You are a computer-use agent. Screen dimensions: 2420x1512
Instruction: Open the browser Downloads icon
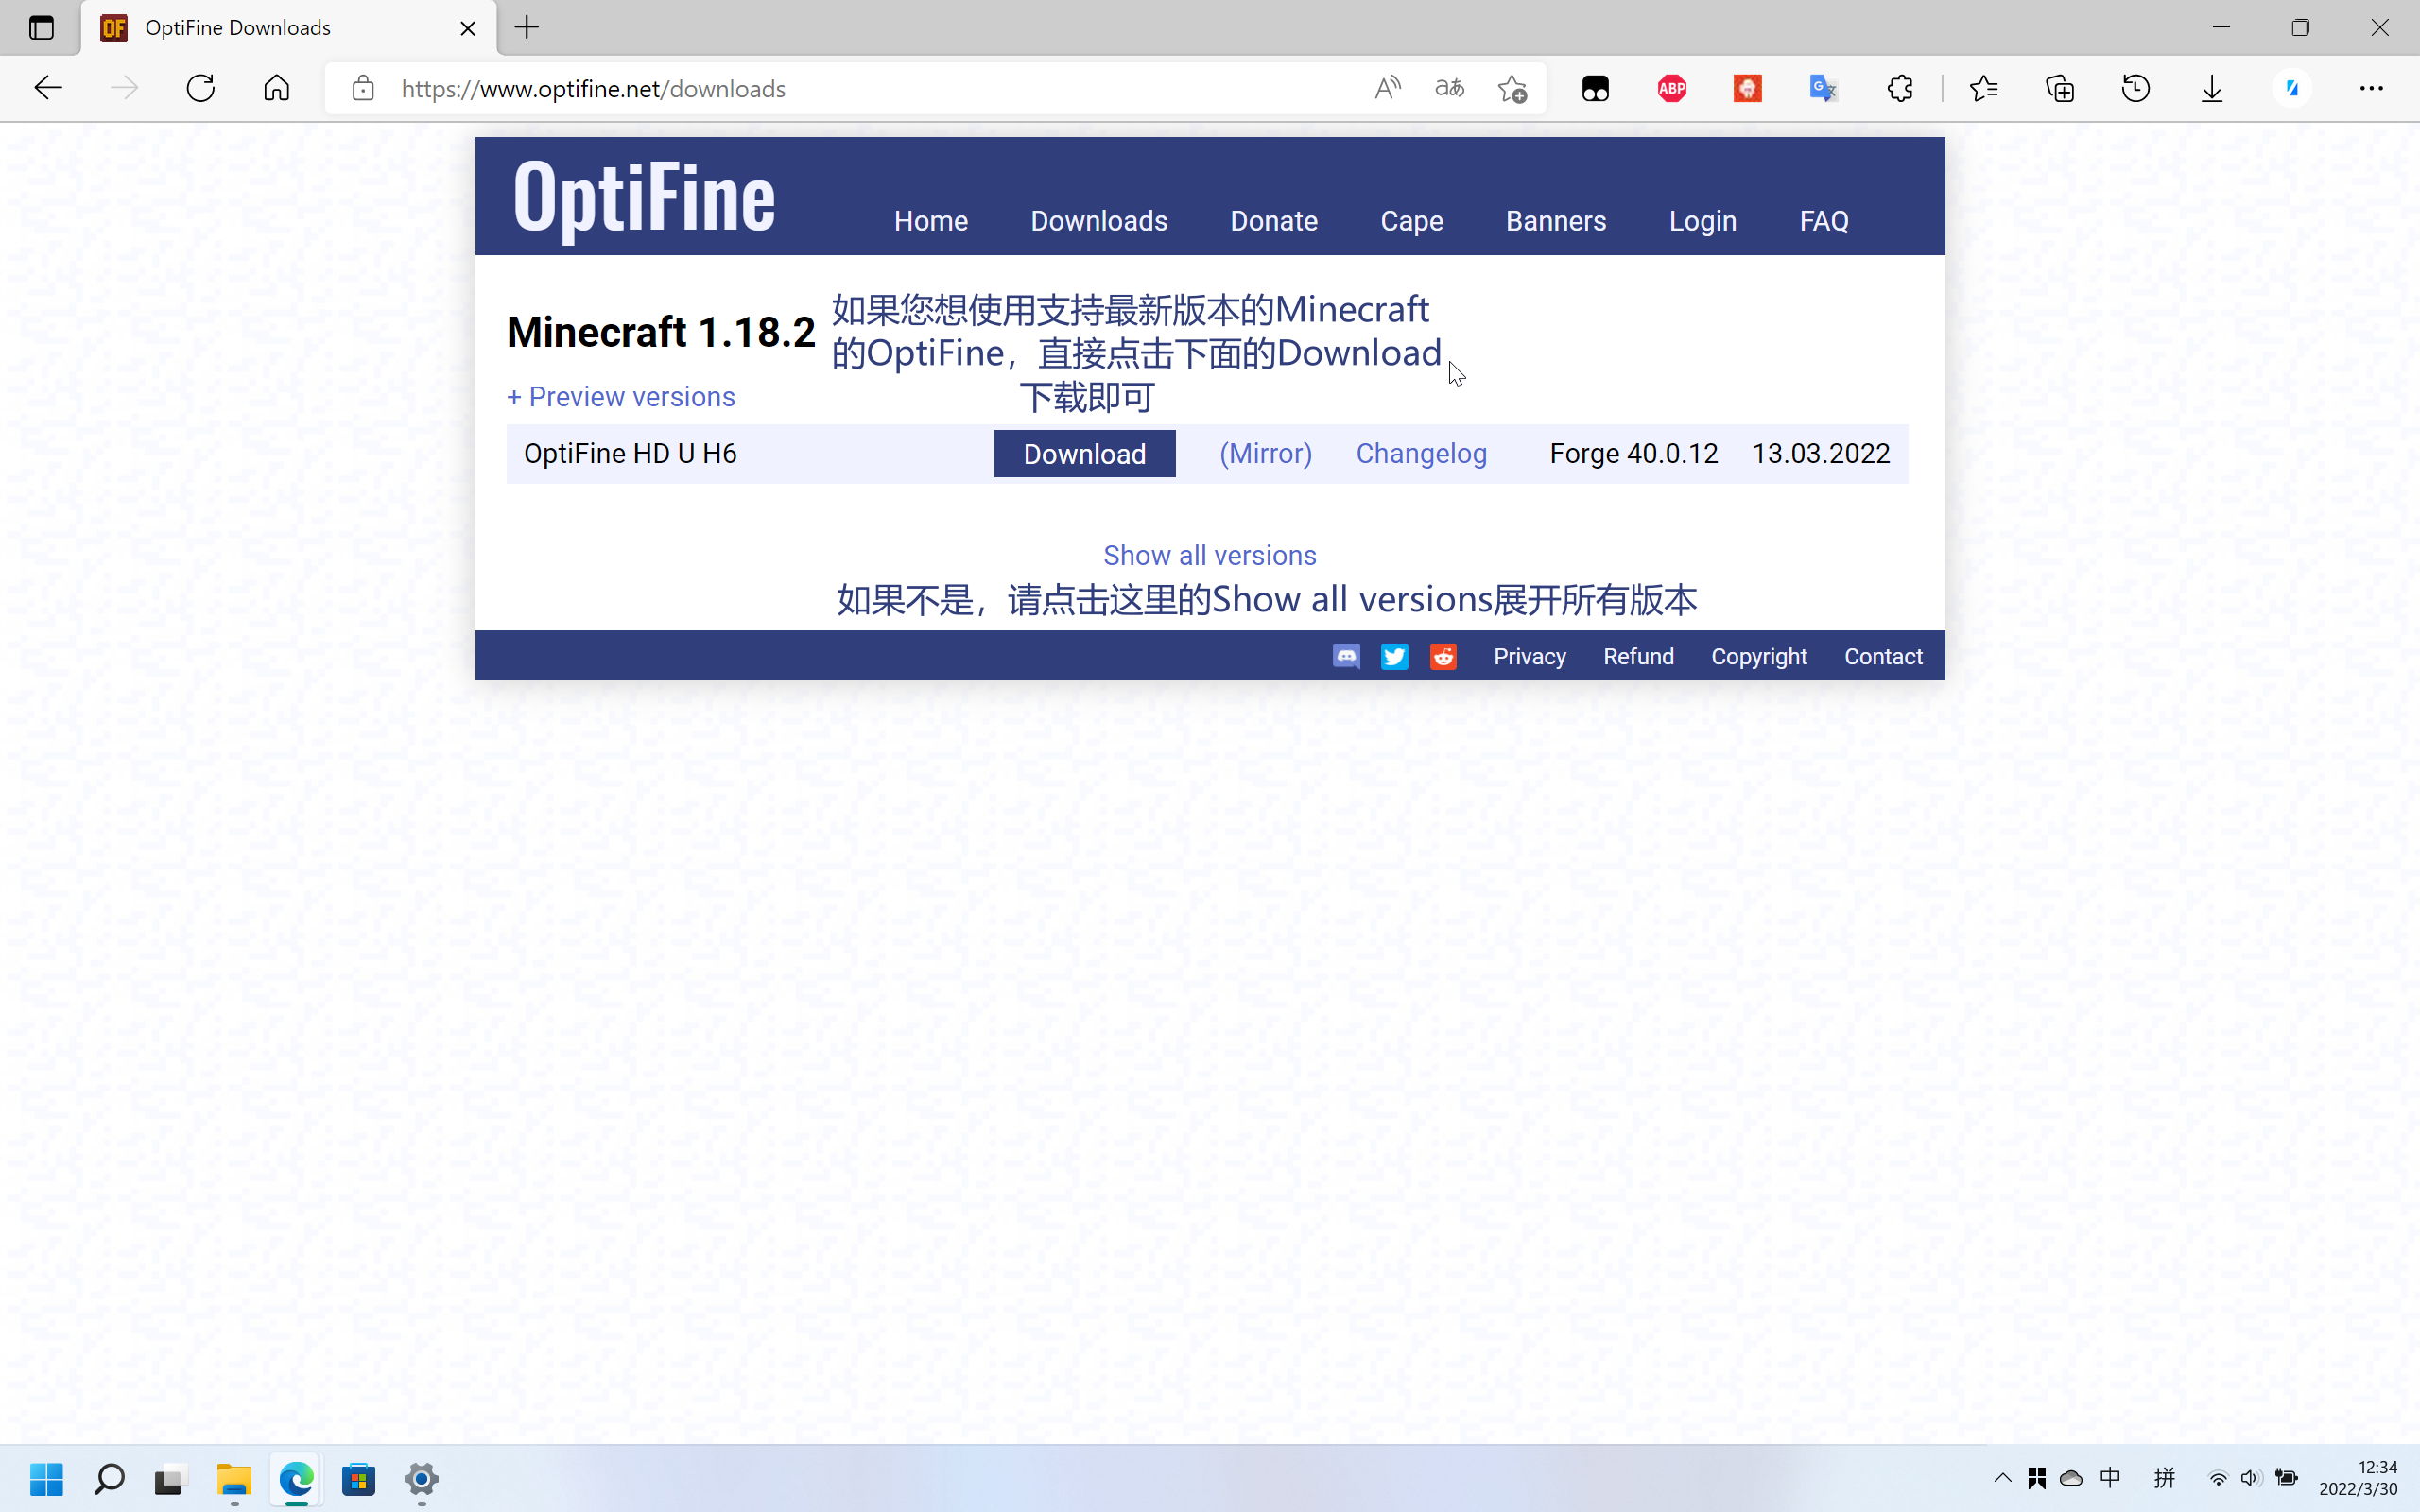pos(2212,88)
